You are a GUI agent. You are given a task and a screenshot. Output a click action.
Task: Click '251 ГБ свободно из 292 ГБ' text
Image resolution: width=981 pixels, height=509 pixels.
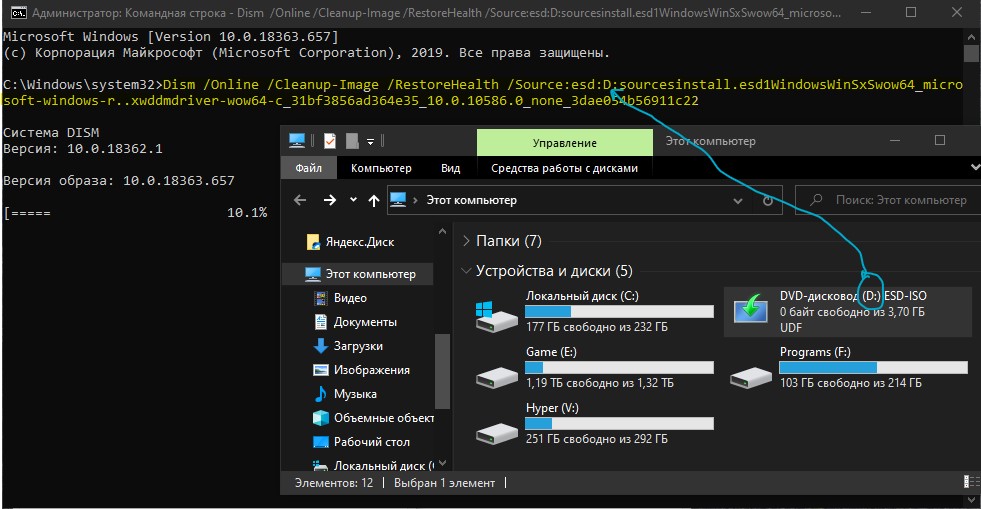point(597,439)
